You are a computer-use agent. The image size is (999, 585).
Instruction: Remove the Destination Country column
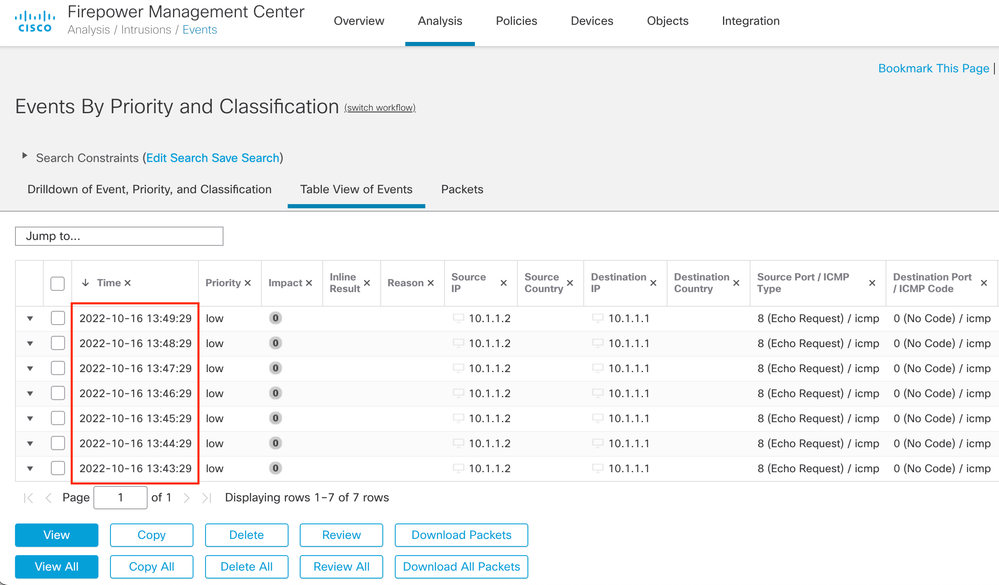736,283
